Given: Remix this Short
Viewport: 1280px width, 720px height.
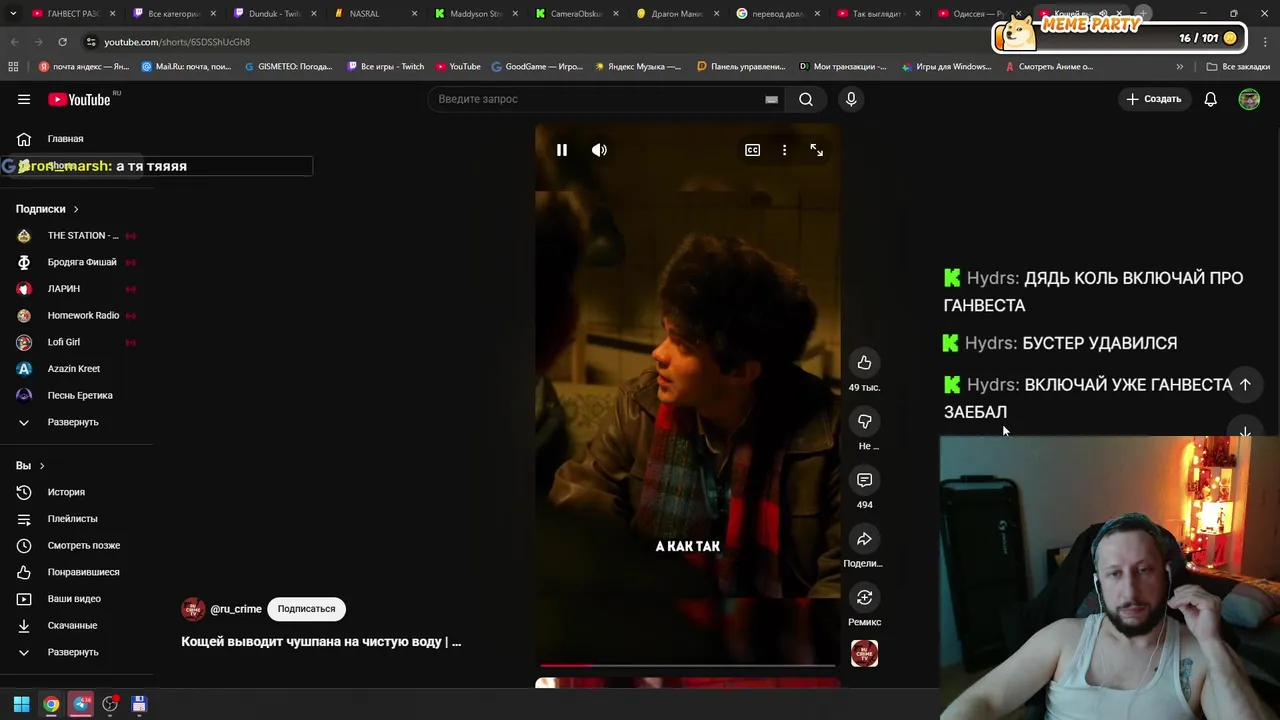Looking at the screenshot, I should pos(864,597).
